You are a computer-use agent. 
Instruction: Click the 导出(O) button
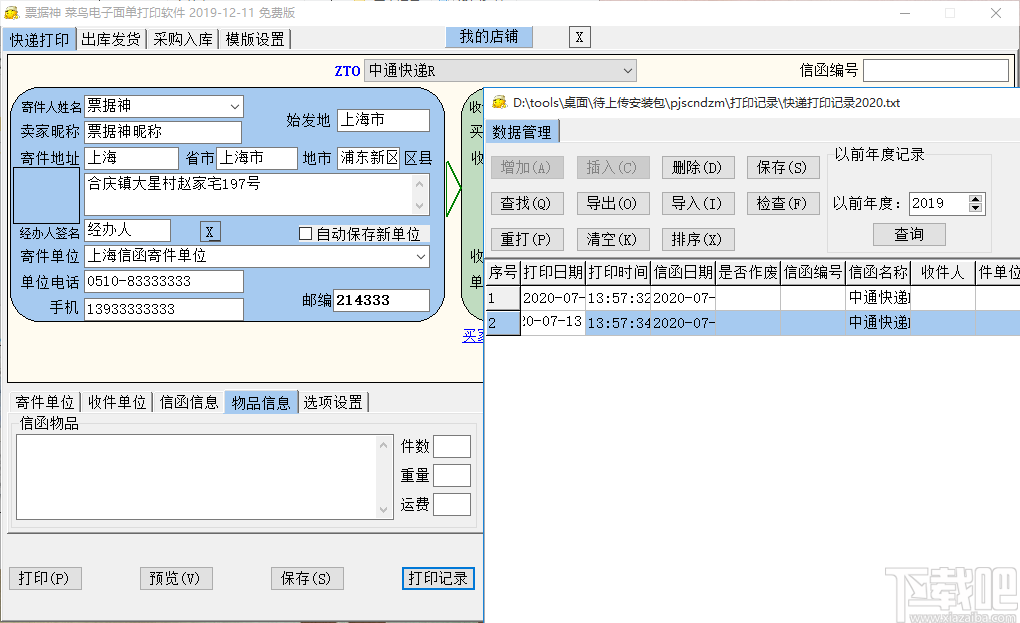613,204
